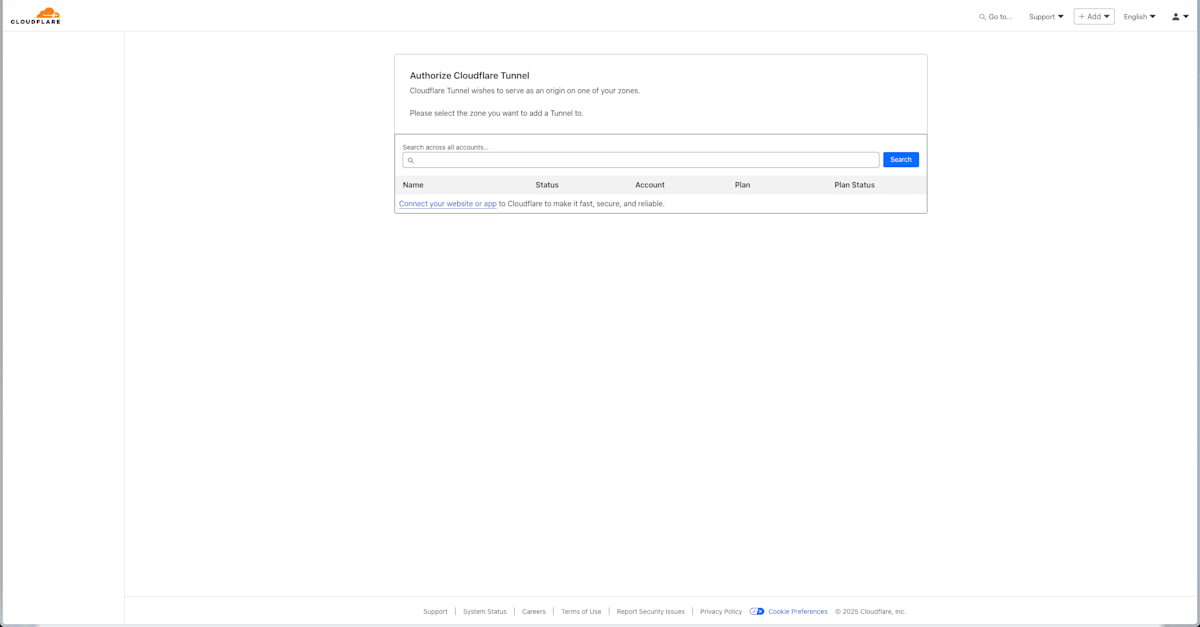
Task: Open the user account menu
Action: 1180,17
